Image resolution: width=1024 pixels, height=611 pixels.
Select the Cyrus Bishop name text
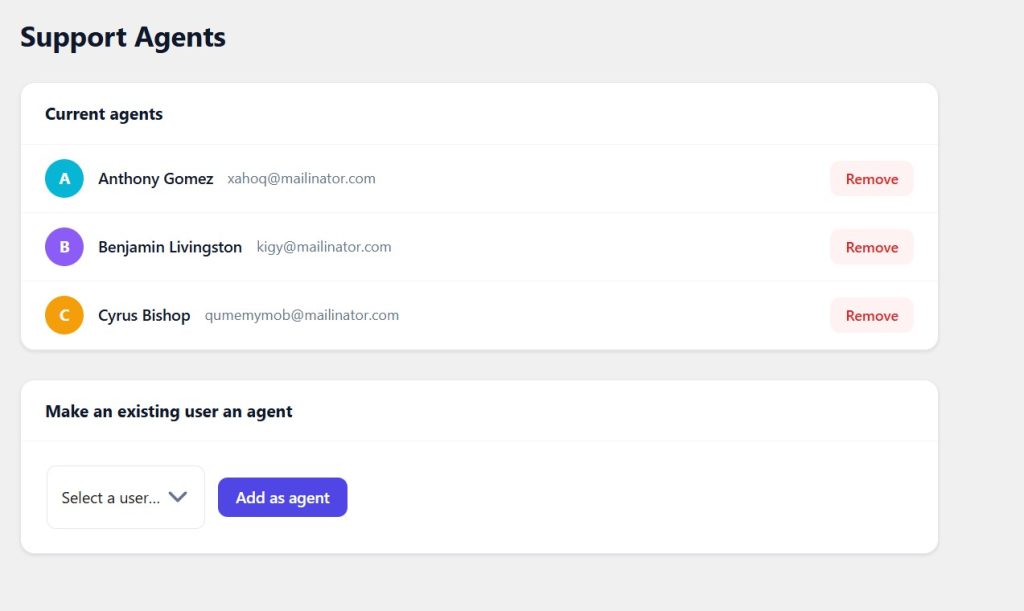[x=144, y=315]
